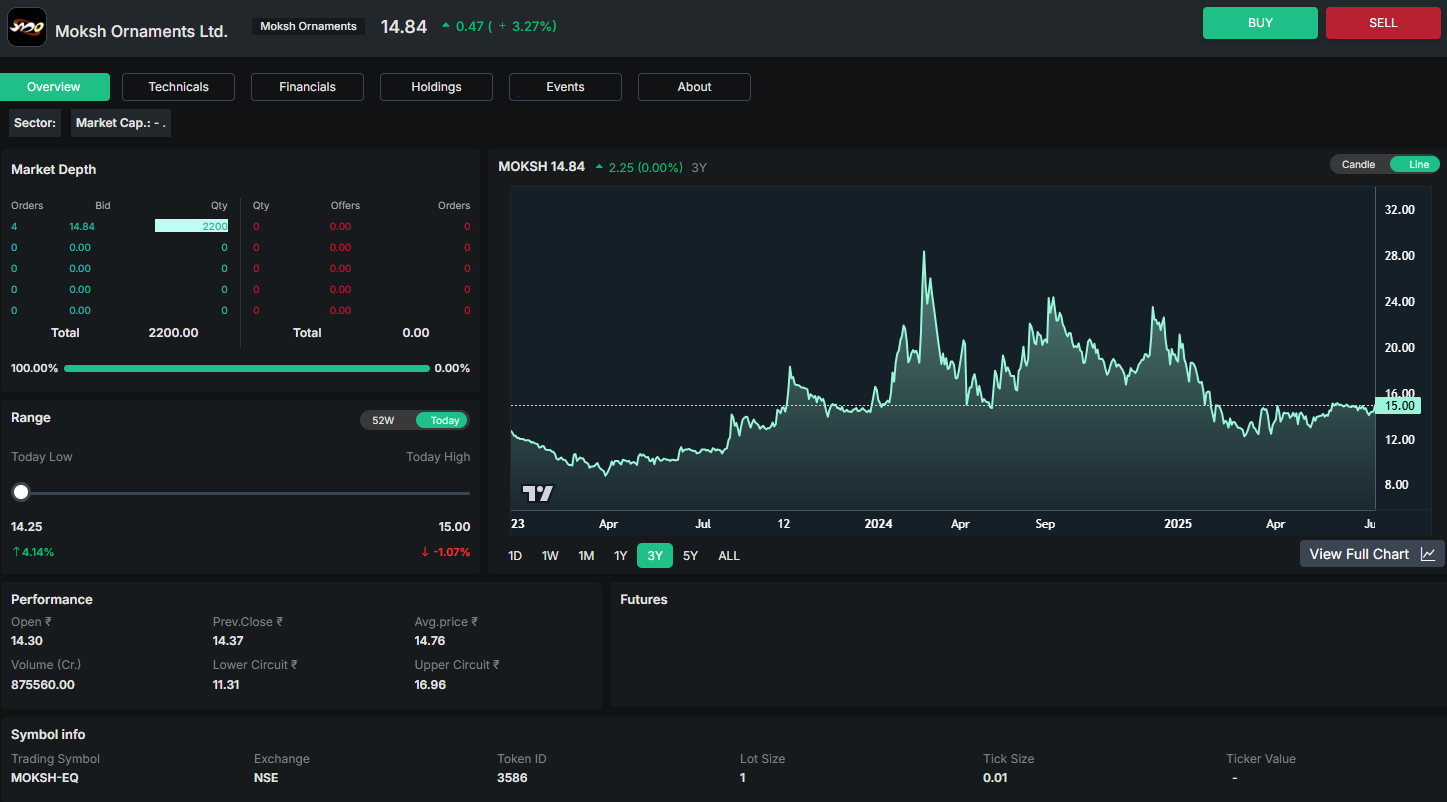Set chart timeframe to 1Y
The width and height of the screenshot is (1447, 802).
point(621,556)
